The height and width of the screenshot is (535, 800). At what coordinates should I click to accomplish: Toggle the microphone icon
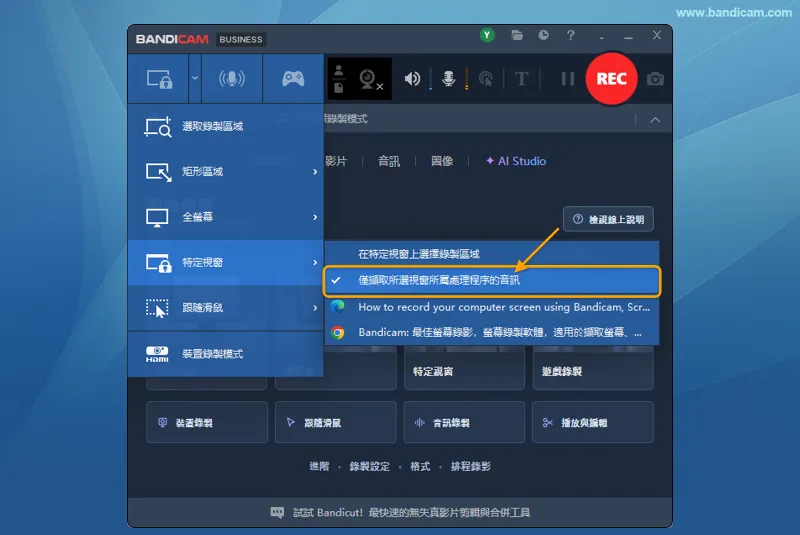click(x=448, y=79)
